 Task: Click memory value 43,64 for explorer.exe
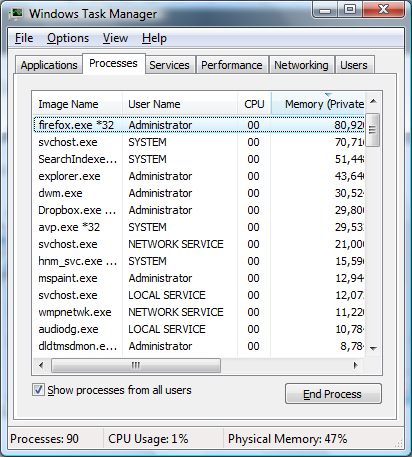coord(349,176)
